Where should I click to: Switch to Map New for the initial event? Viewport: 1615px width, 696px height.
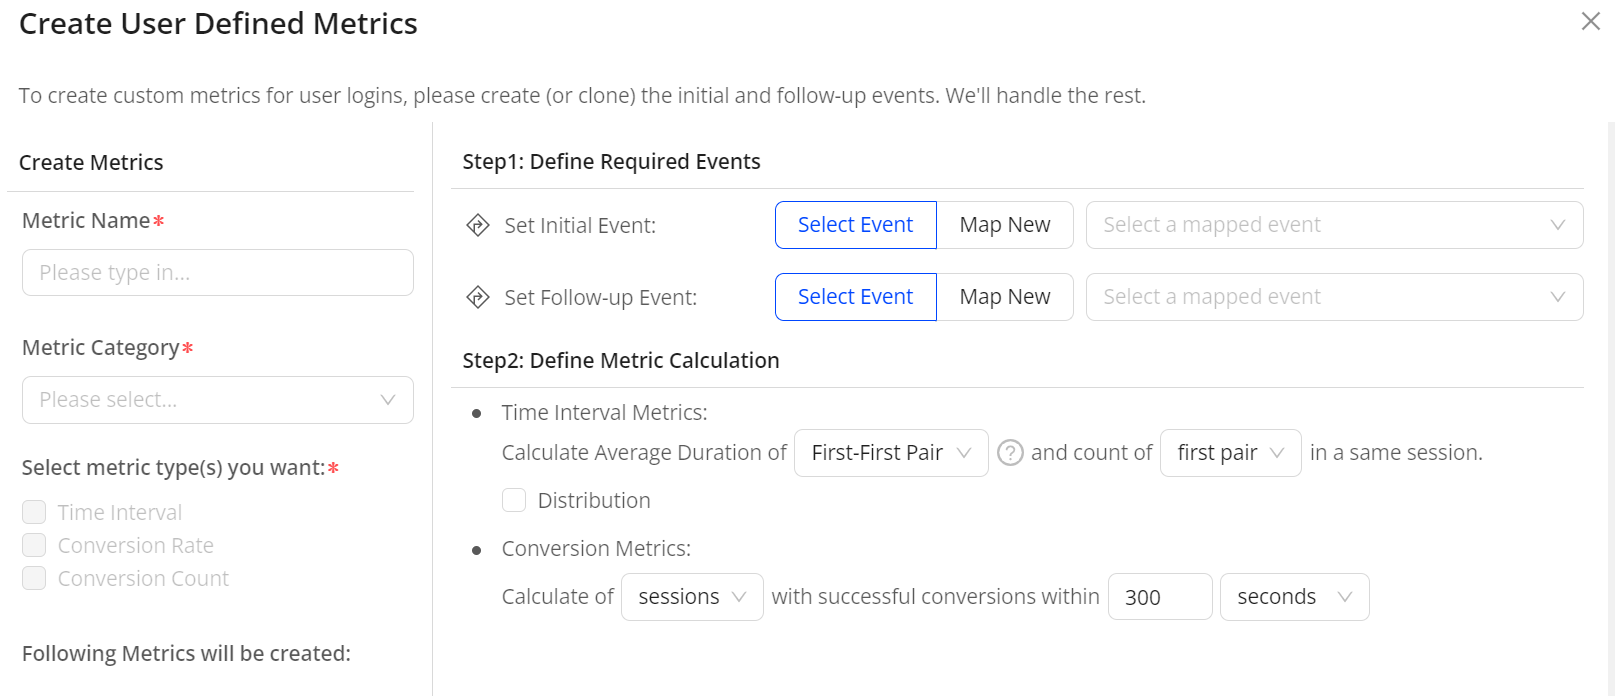(x=1004, y=225)
